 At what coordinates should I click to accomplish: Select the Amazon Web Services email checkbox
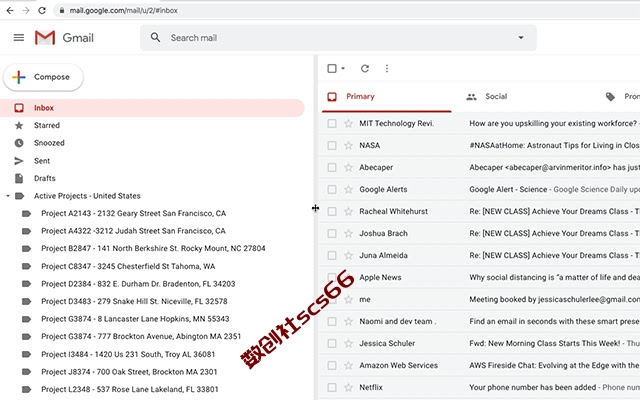point(332,366)
